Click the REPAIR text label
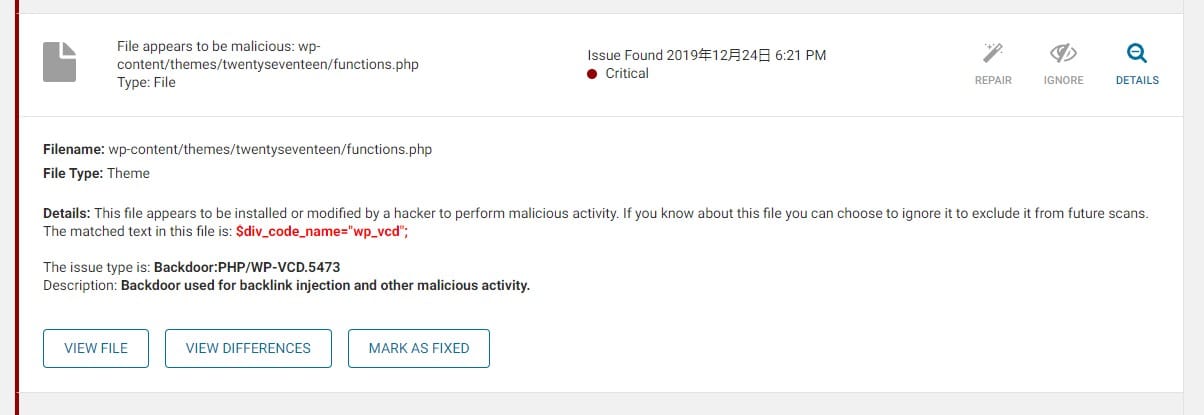The image size is (1204, 415). pyautogui.click(x=993, y=80)
